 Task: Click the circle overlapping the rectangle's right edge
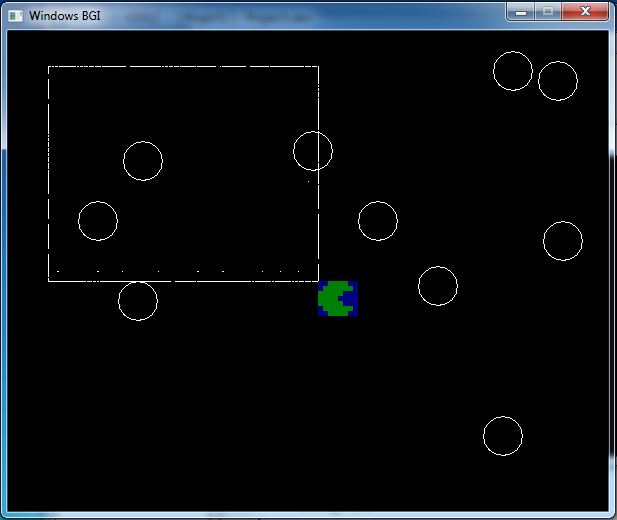pyautogui.click(x=313, y=151)
